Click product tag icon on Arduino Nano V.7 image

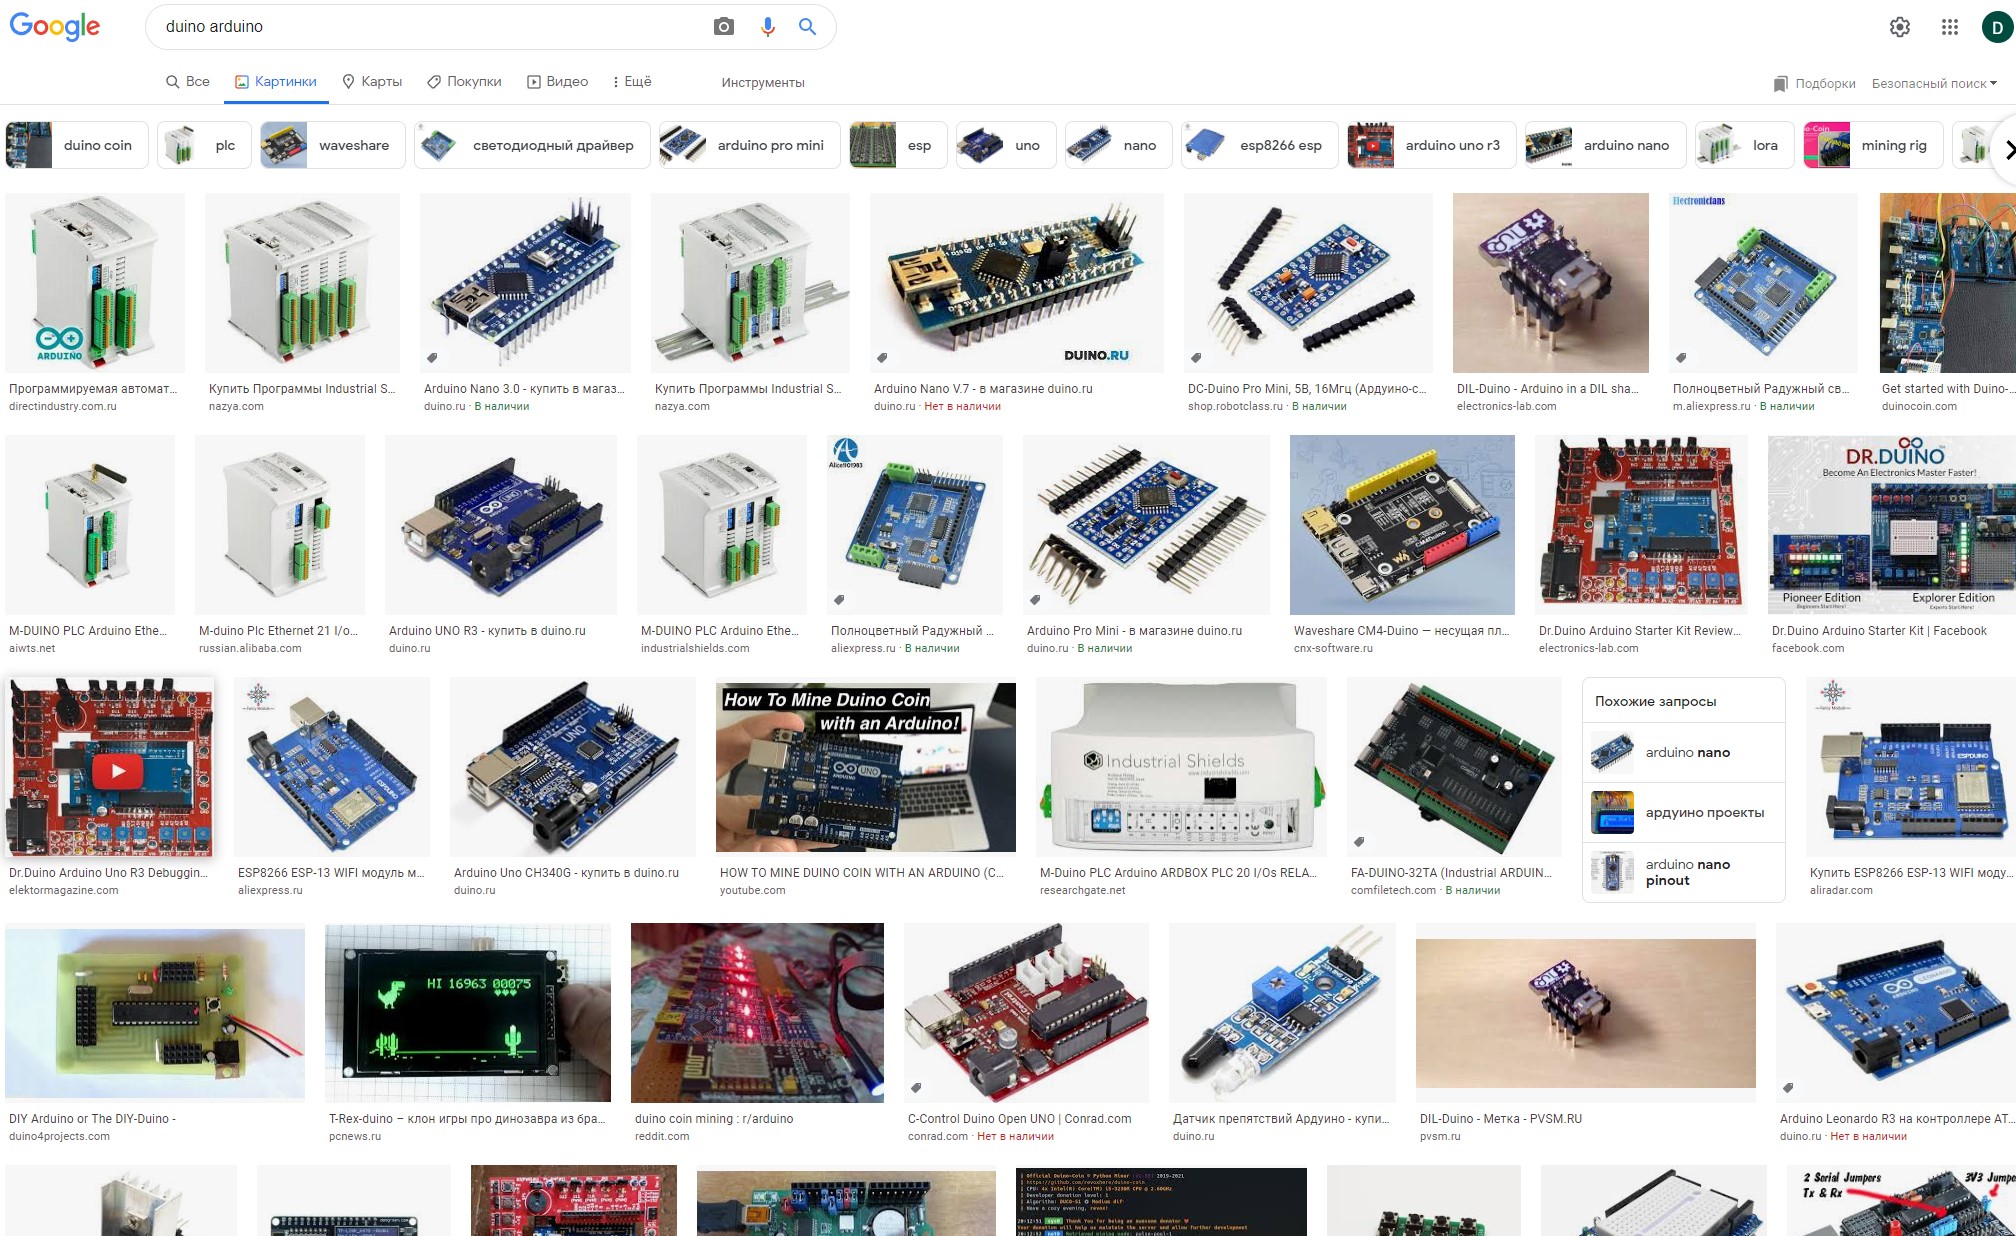click(x=882, y=357)
